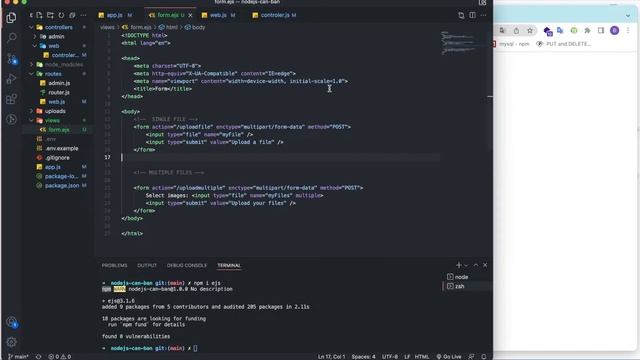Select the zsh terminal instance
640x360 pixels.
[460, 286]
